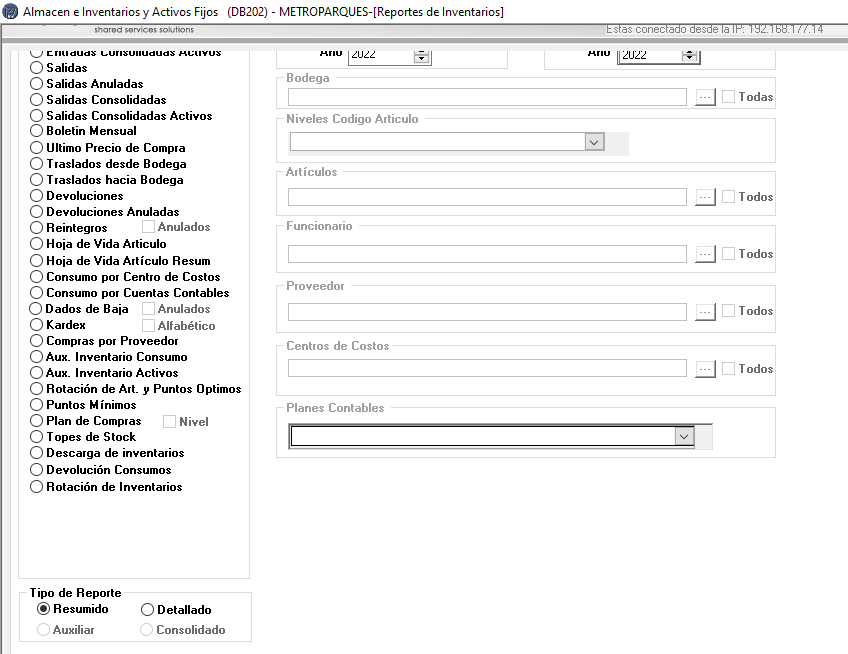Click the left Año spinner control

[x=421, y=55]
